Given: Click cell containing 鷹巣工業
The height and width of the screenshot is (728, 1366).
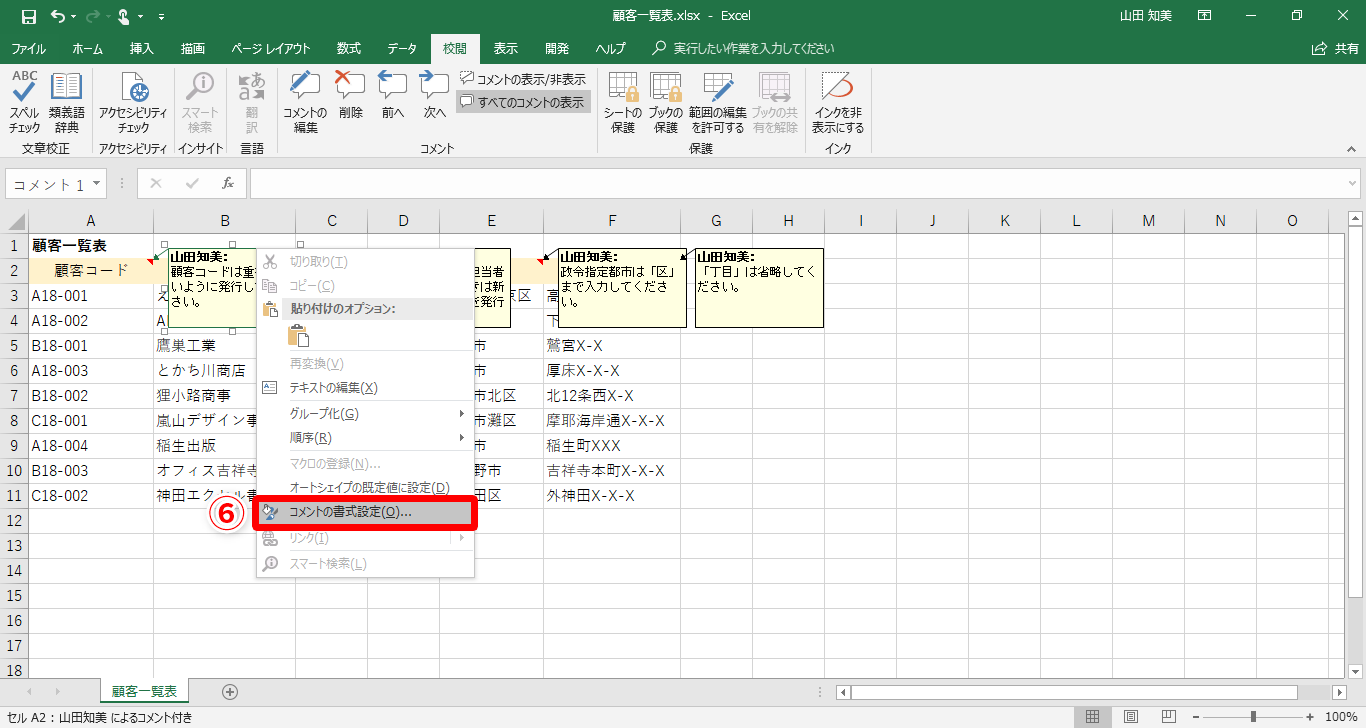Looking at the screenshot, I should (225, 346).
